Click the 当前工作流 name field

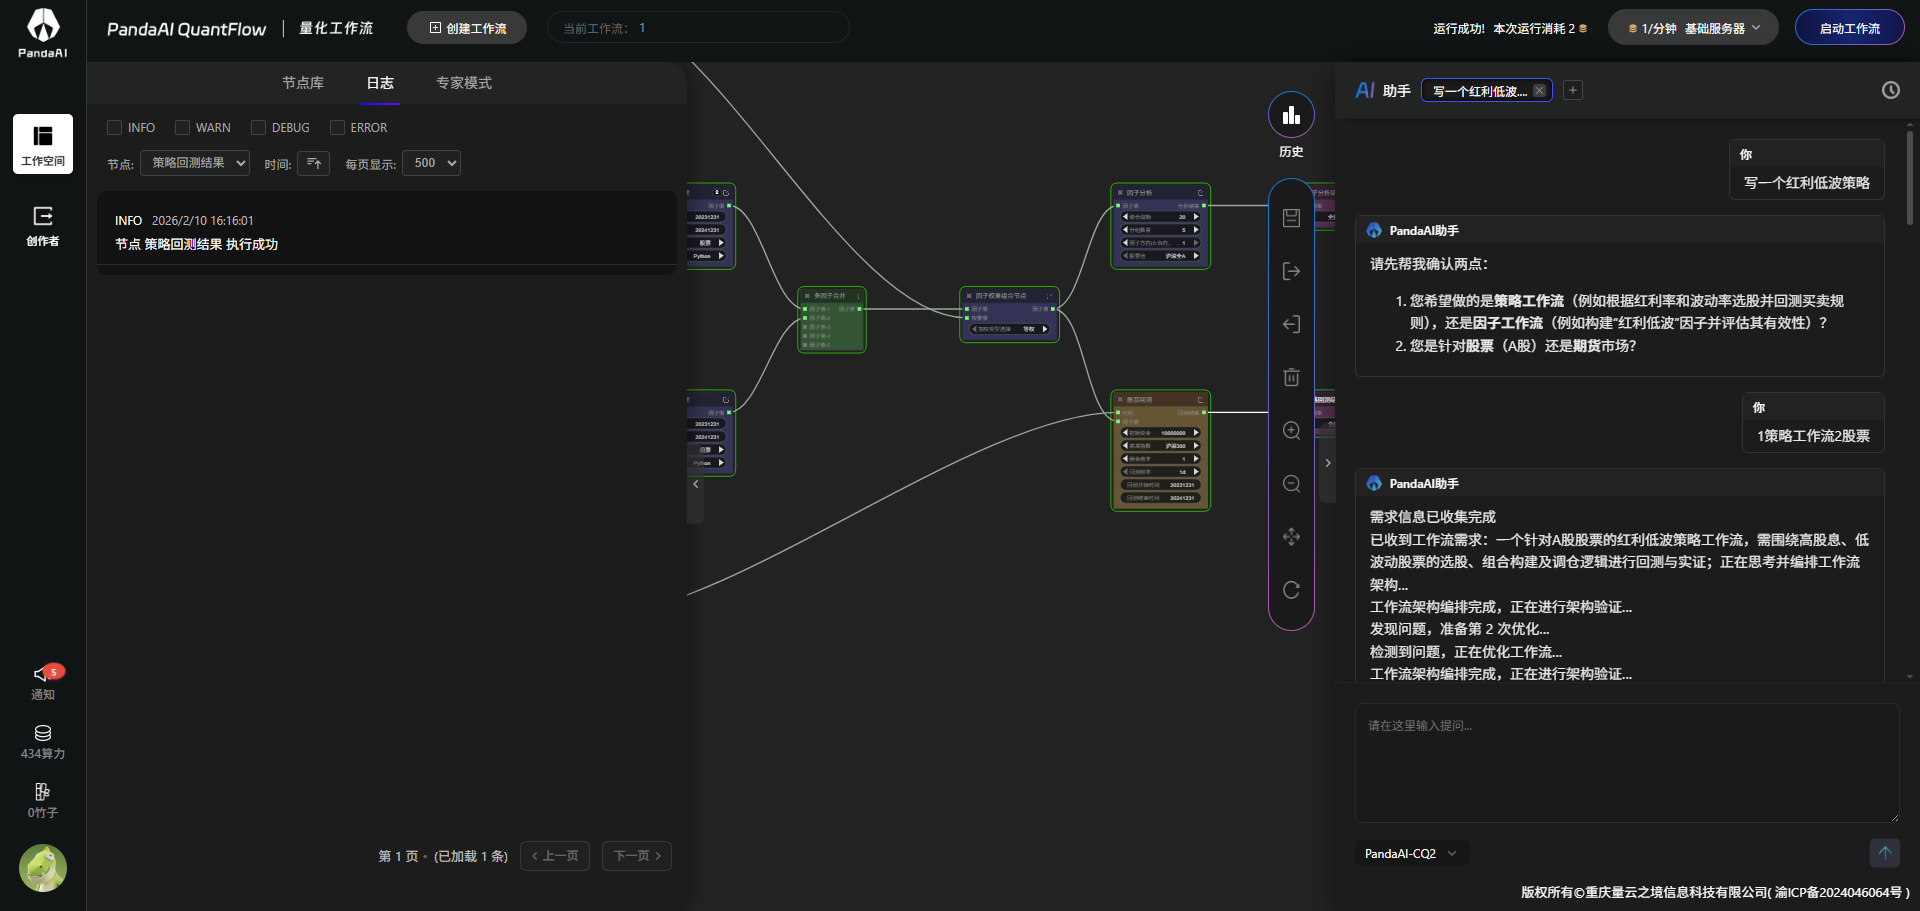(x=698, y=28)
